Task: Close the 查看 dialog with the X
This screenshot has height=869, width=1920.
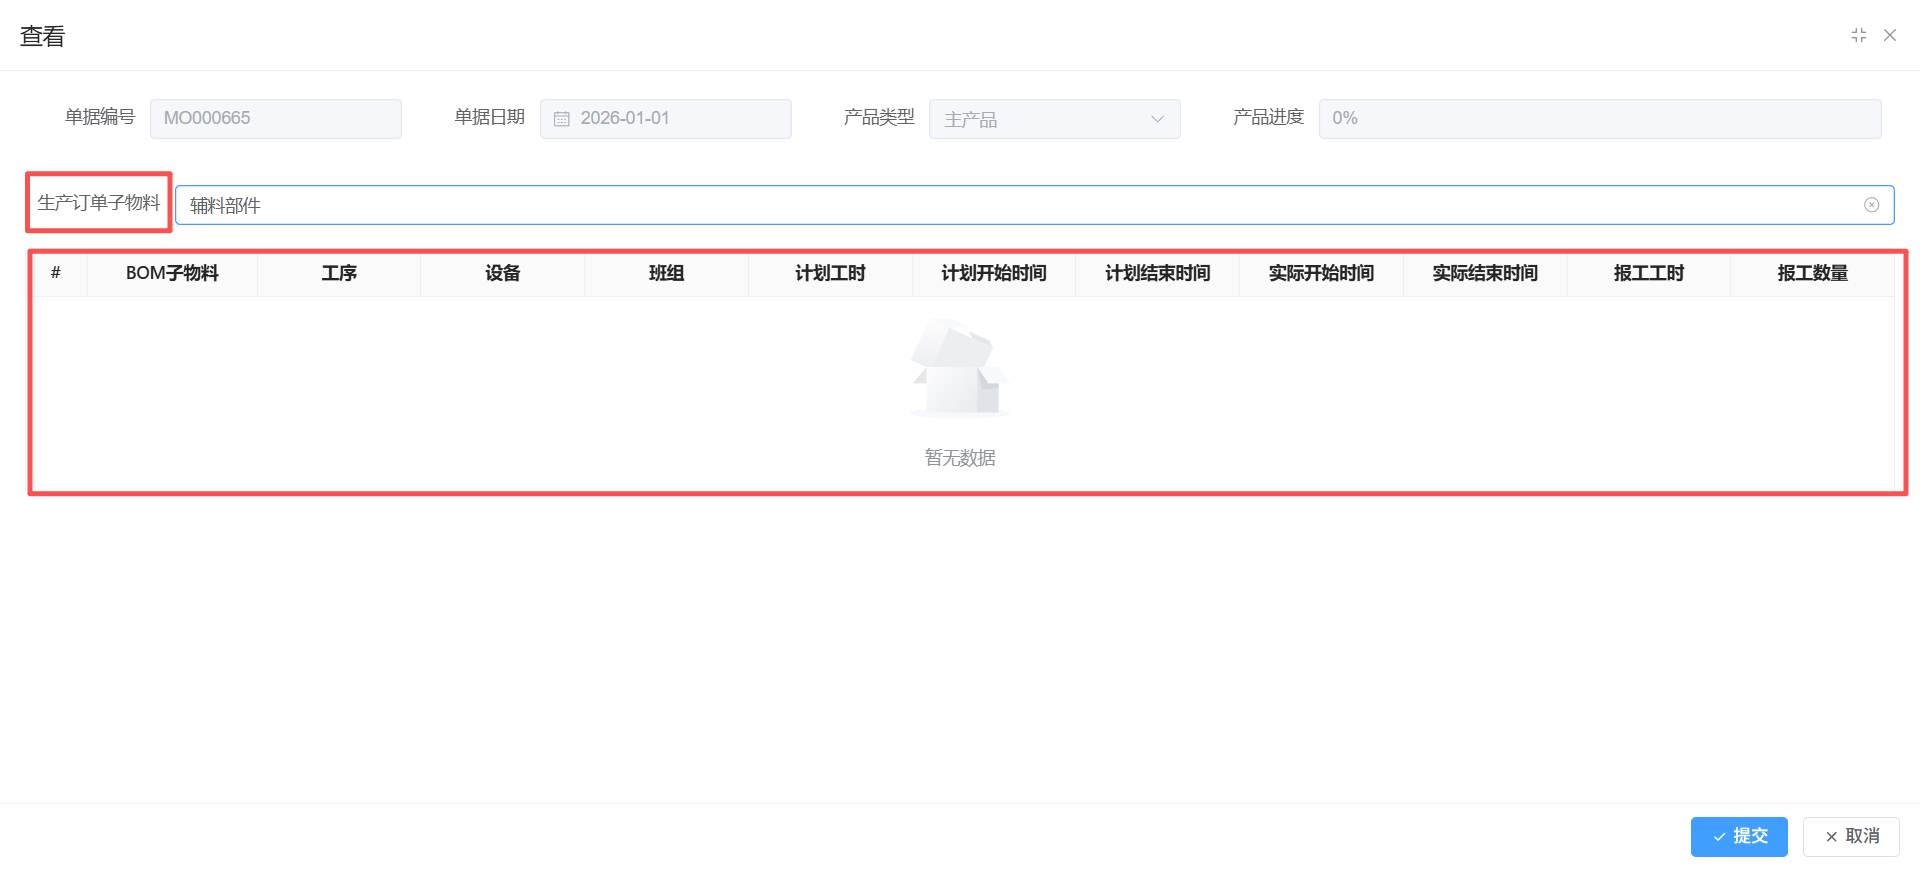Action: tap(1890, 35)
